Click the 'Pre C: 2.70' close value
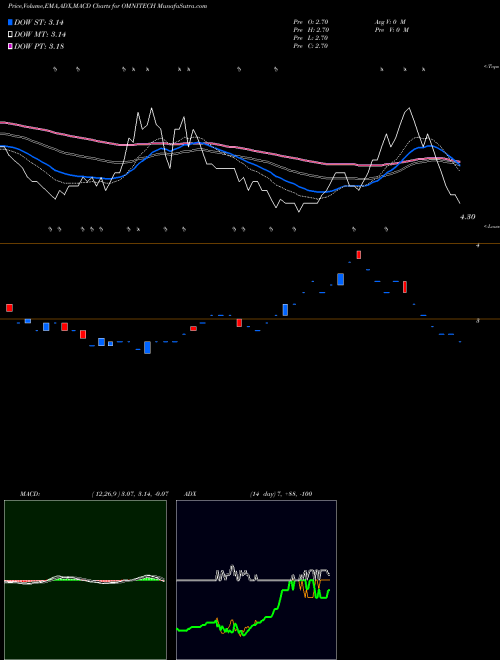The height and width of the screenshot is (660, 500). coord(311,46)
